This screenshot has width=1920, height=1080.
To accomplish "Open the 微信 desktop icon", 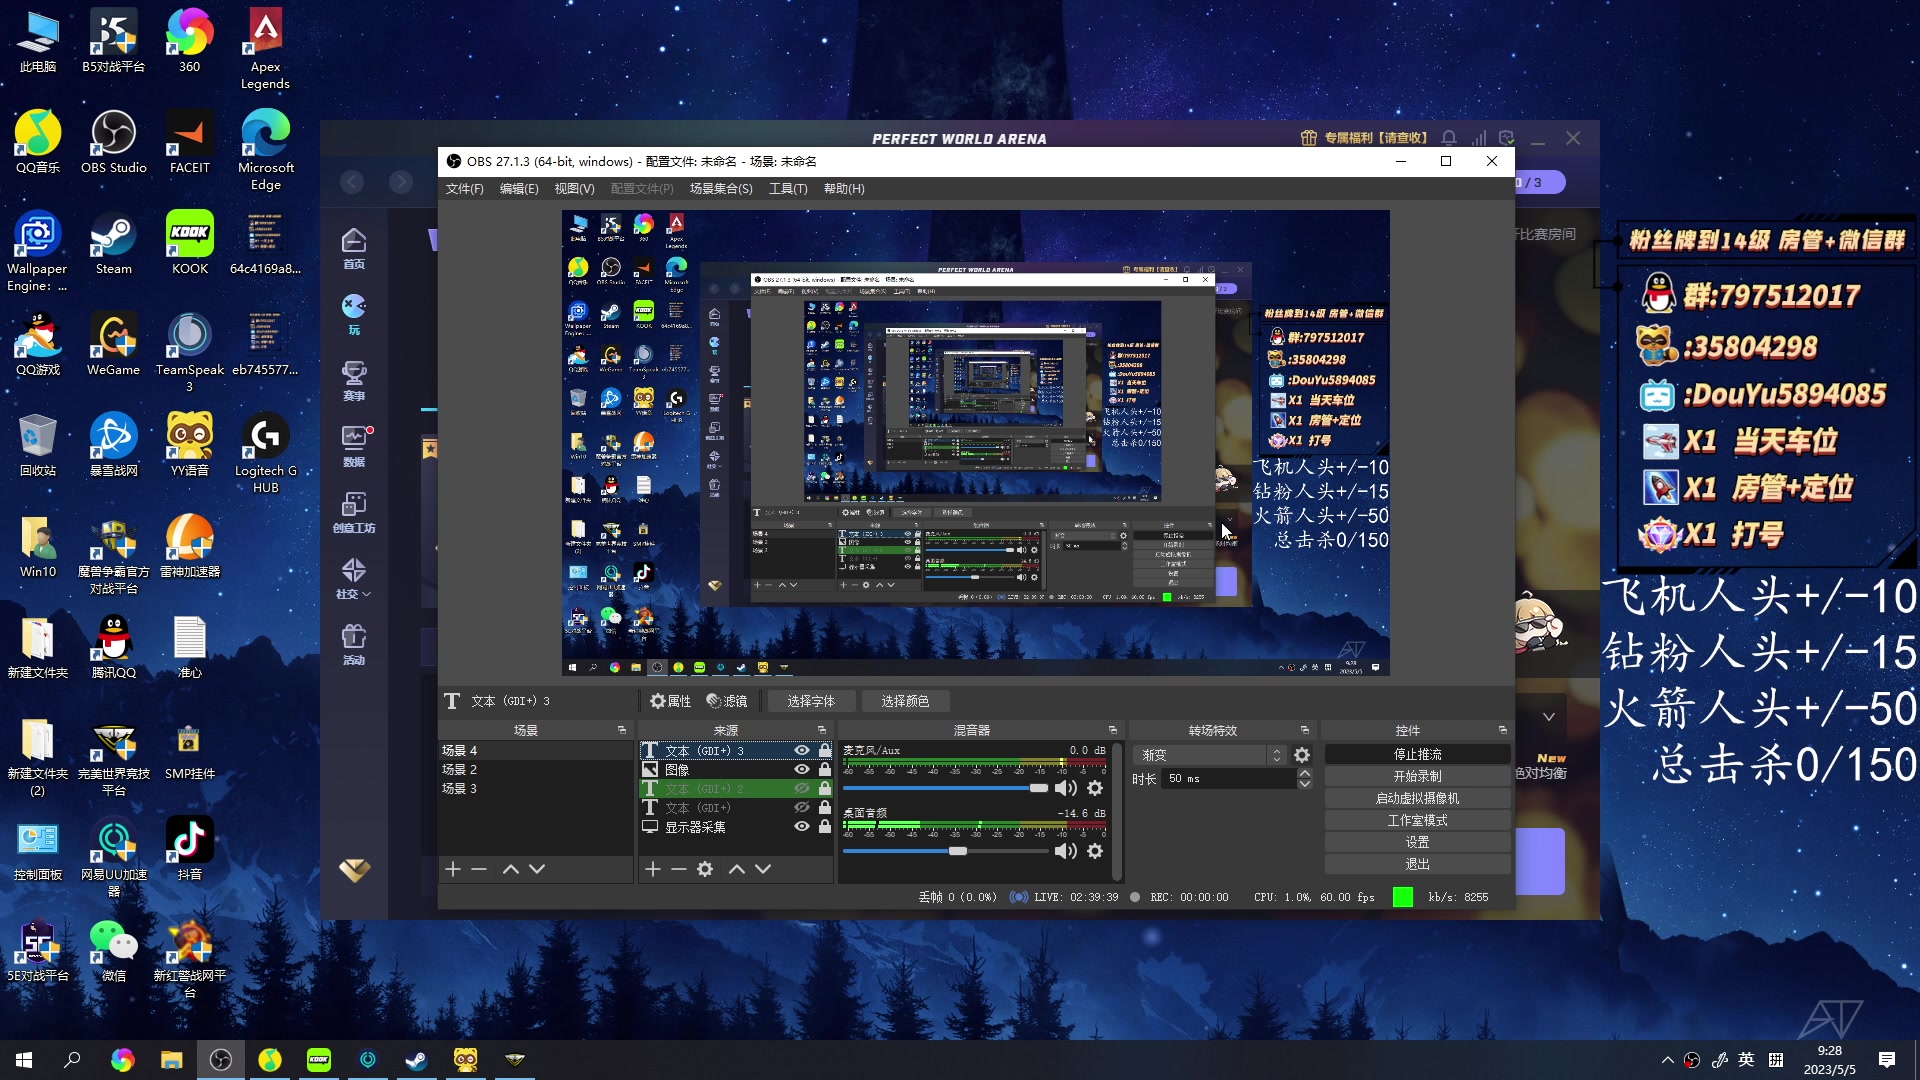I will pos(114,950).
